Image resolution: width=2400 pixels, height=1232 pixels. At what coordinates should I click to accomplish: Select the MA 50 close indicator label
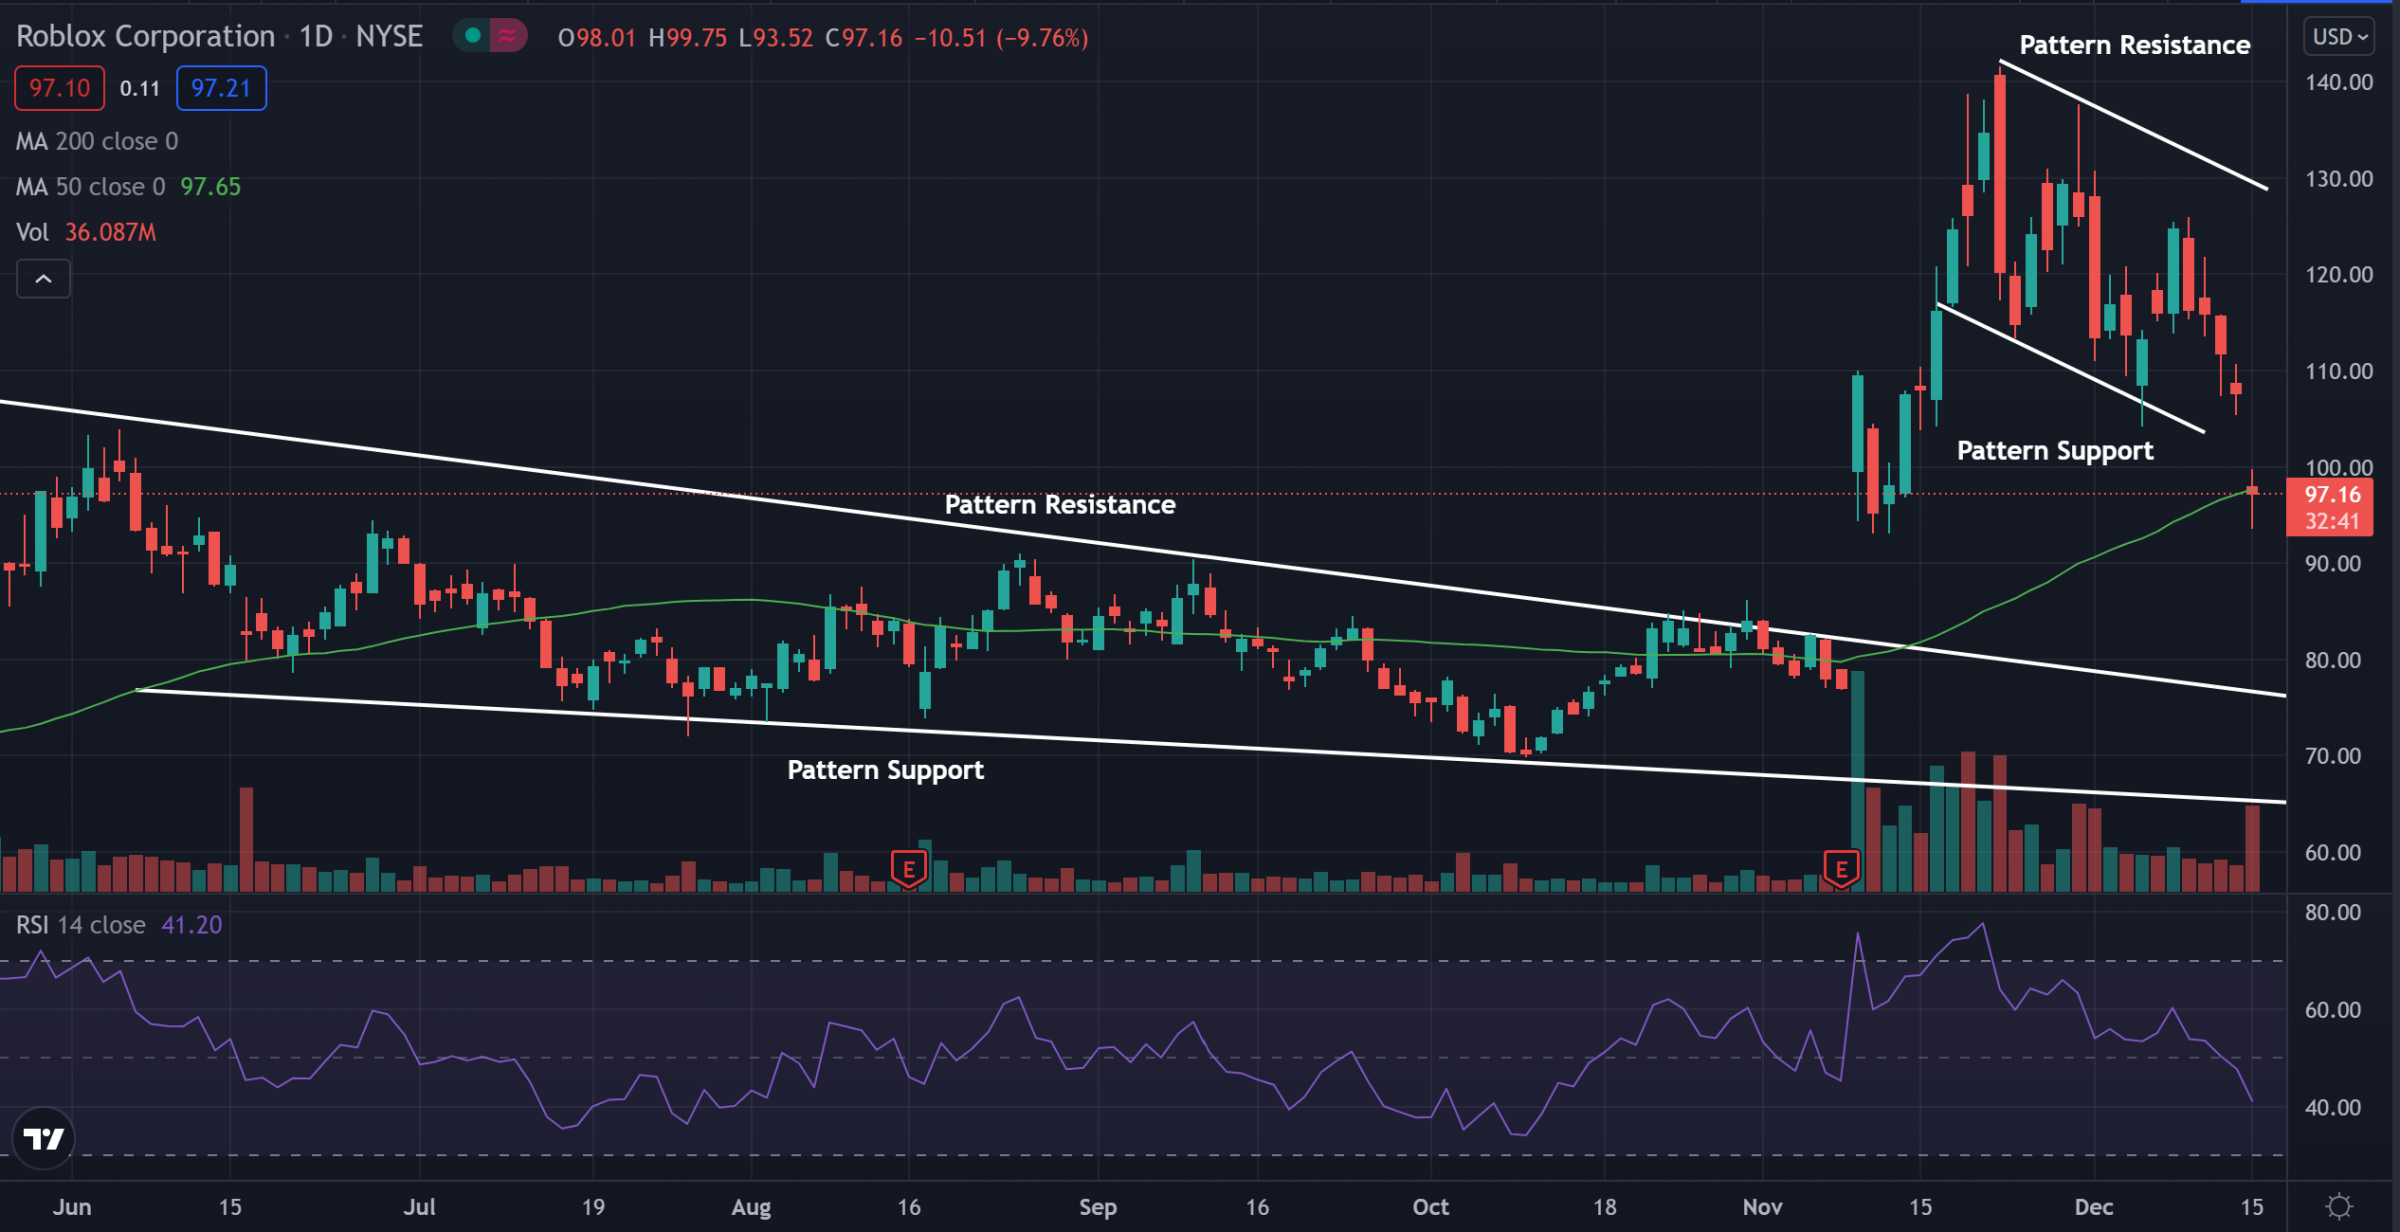point(91,187)
